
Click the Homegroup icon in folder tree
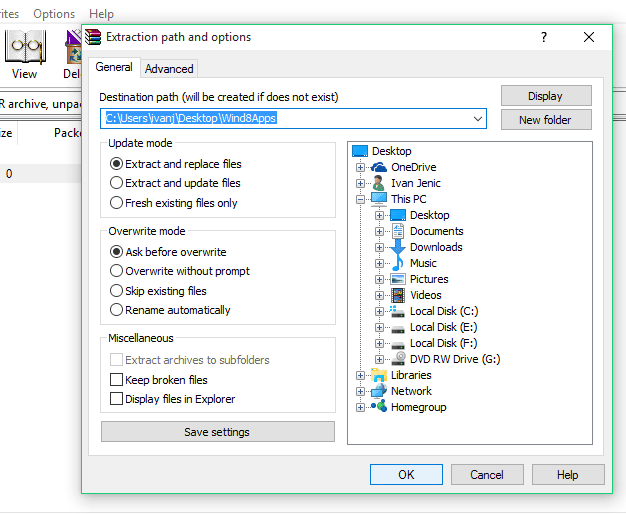click(378, 406)
